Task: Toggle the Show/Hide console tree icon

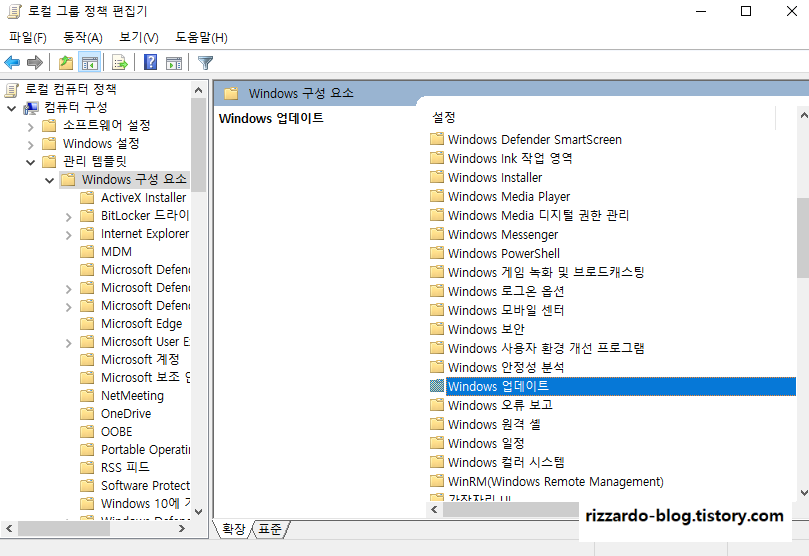Action: point(90,63)
